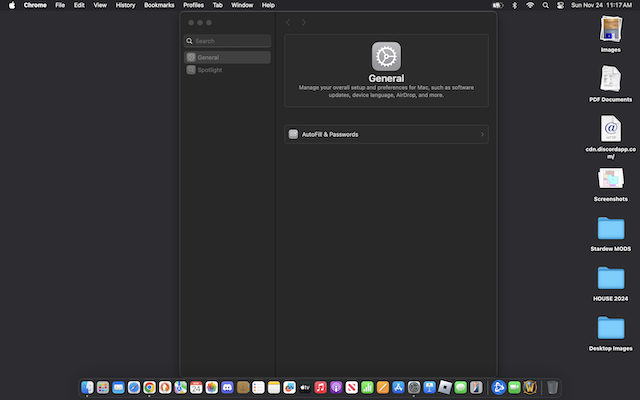
Task: Click the Bluetooth menu bar icon
Action: pyautogui.click(x=514, y=5)
